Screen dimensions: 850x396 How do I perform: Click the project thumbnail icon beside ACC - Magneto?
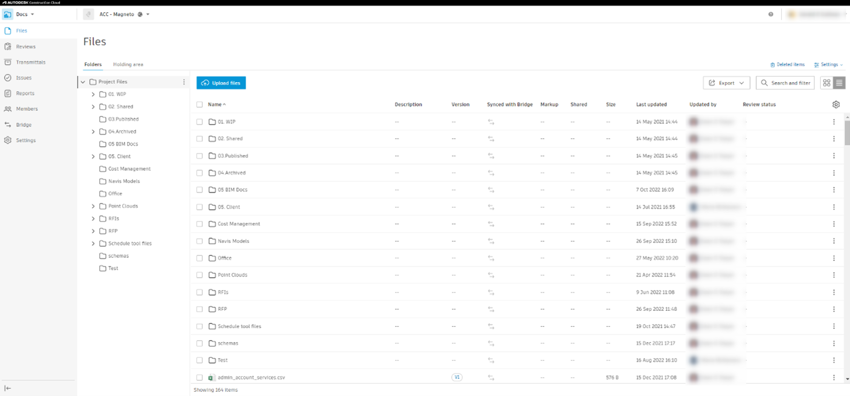[88, 14]
